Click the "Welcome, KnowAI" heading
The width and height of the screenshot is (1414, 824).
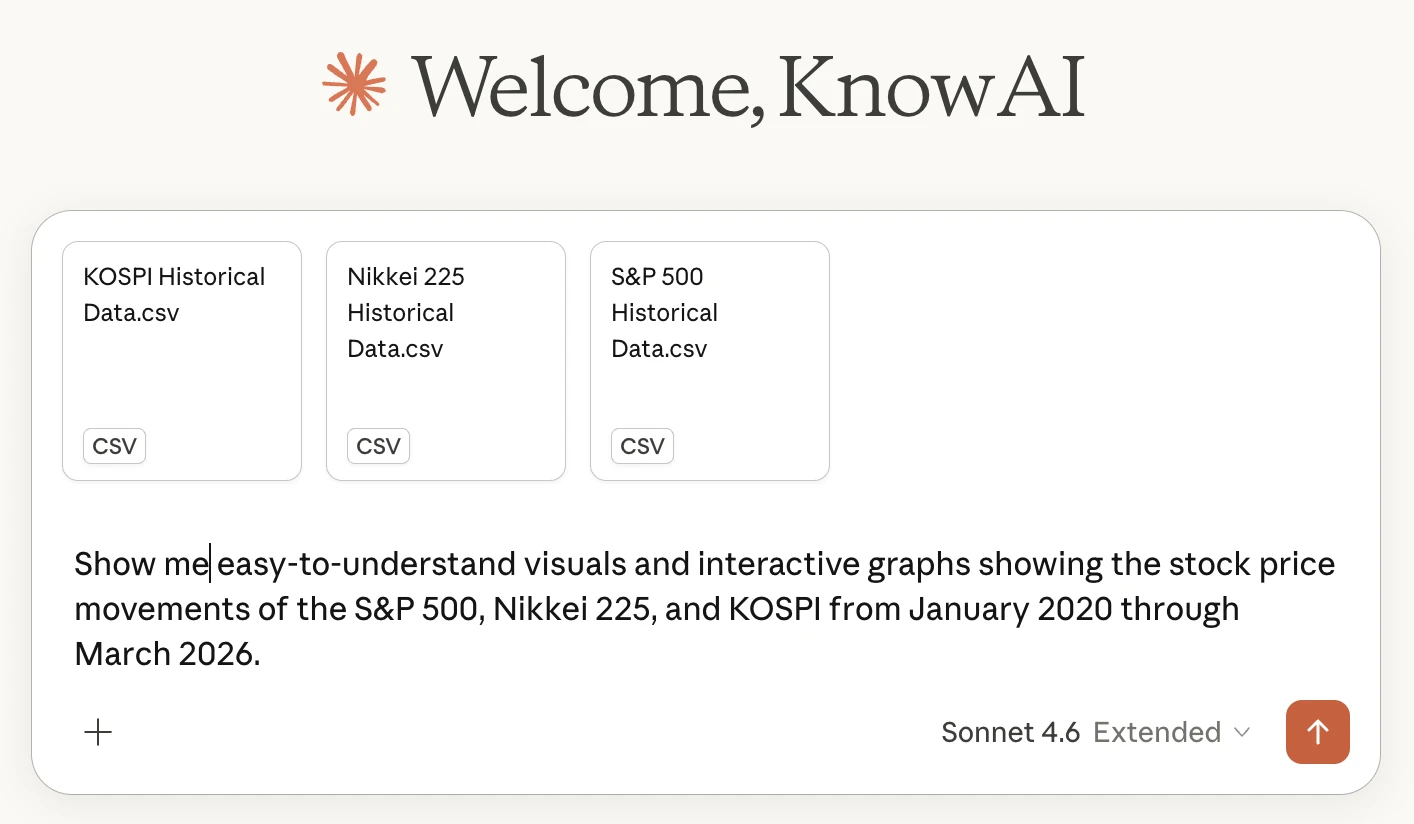[748, 87]
